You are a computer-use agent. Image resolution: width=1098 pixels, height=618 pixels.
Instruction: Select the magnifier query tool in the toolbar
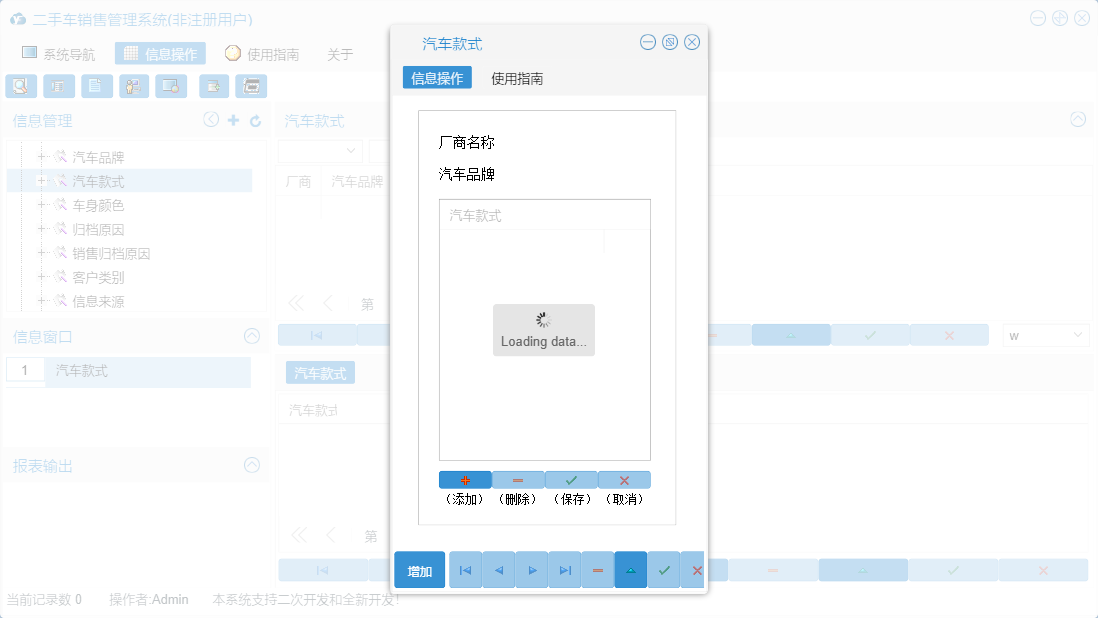click(x=21, y=86)
